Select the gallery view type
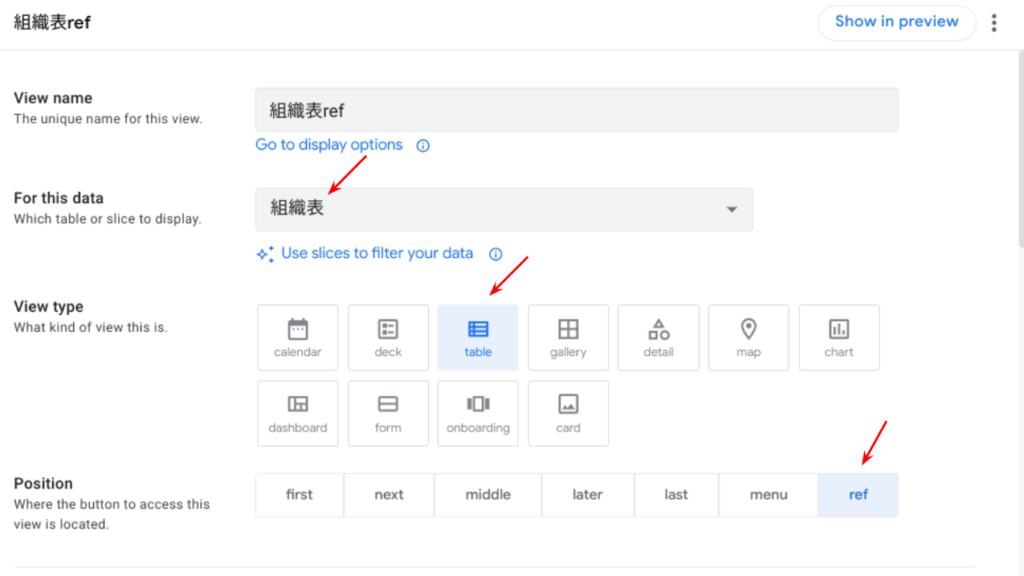The width and height of the screenshot is (1024, 576). (568, 338)
